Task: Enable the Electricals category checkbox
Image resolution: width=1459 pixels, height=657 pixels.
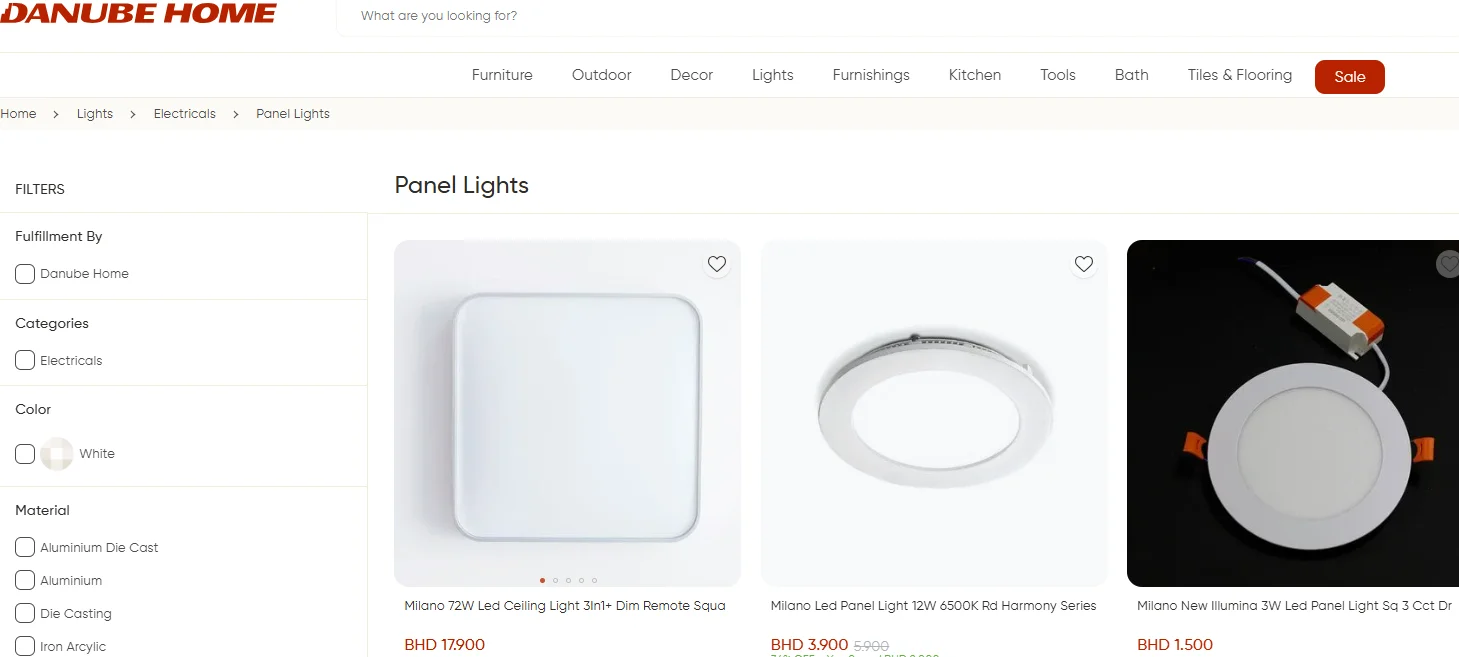Action: (x=25, y=360)
